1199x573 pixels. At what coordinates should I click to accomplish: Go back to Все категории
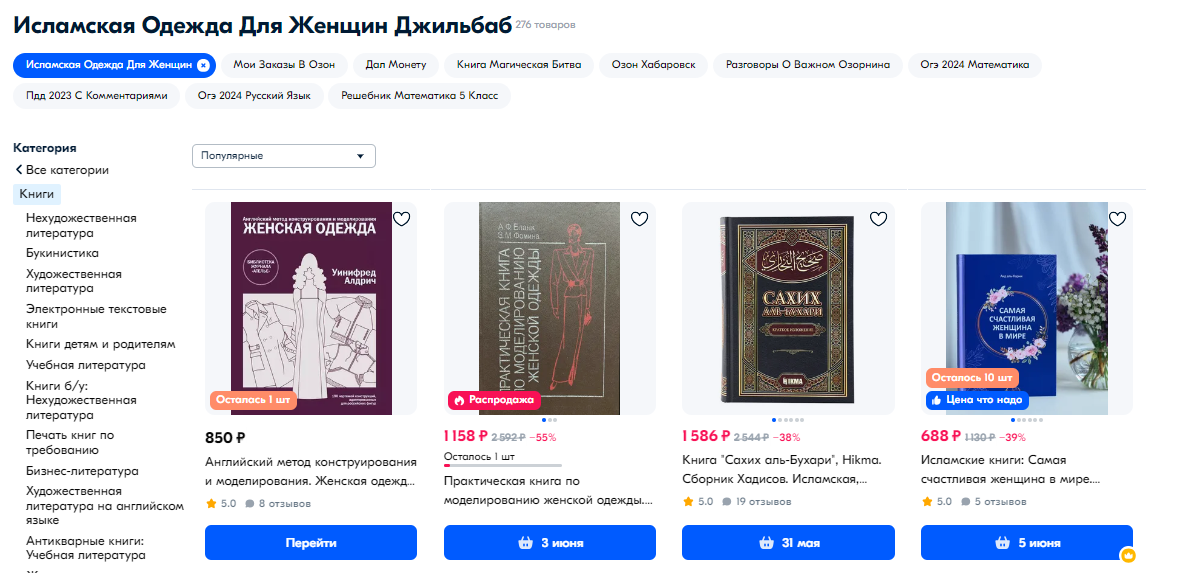pos(62,170)
